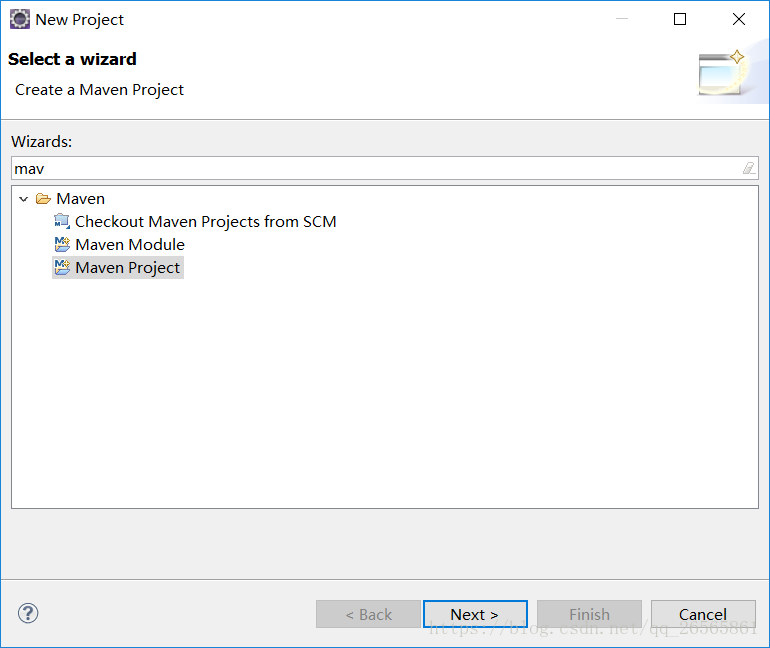Click the greyed-out Finish button

(589, 614)
